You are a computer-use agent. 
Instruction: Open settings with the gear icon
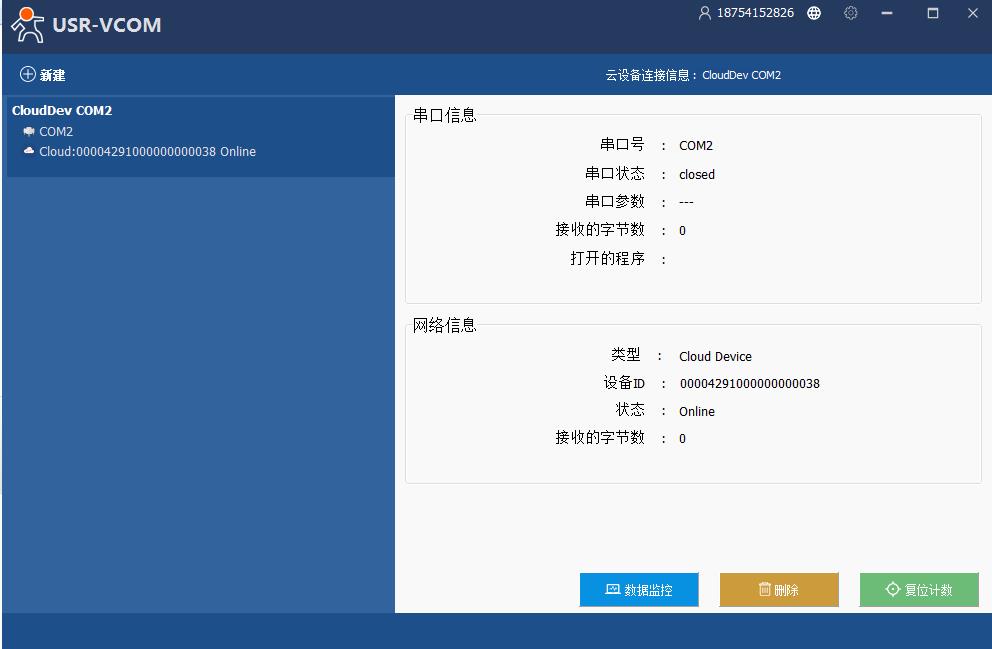coord(851,13)
